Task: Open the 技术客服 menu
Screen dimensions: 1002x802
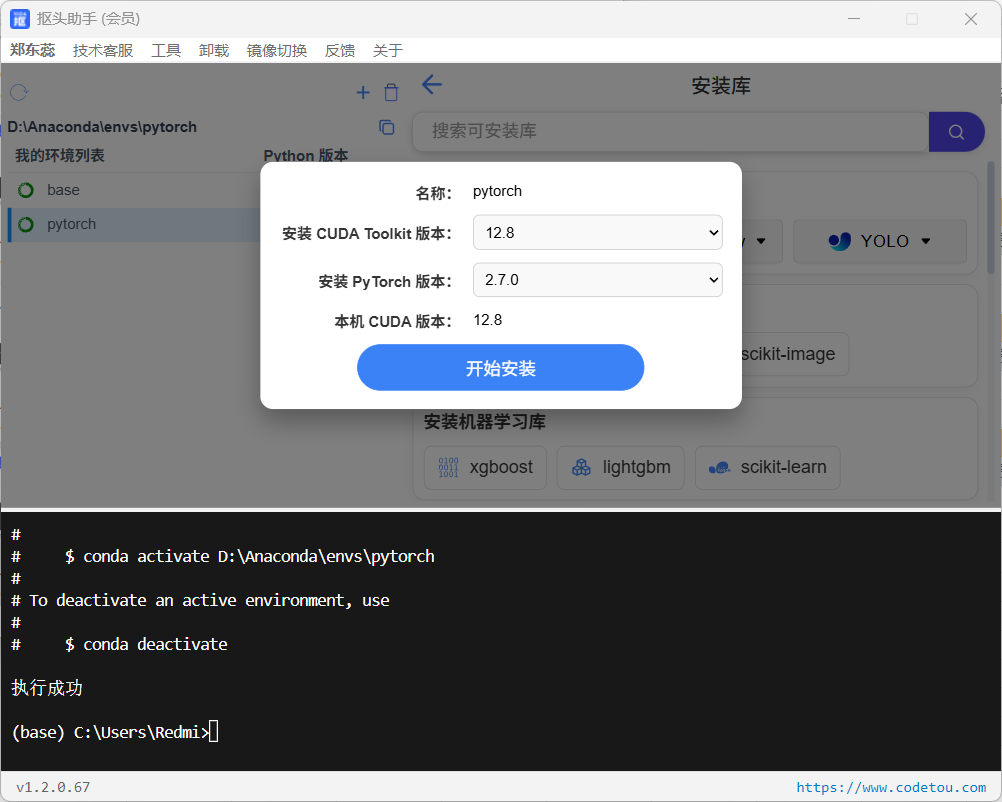Action: pos(103,50)
